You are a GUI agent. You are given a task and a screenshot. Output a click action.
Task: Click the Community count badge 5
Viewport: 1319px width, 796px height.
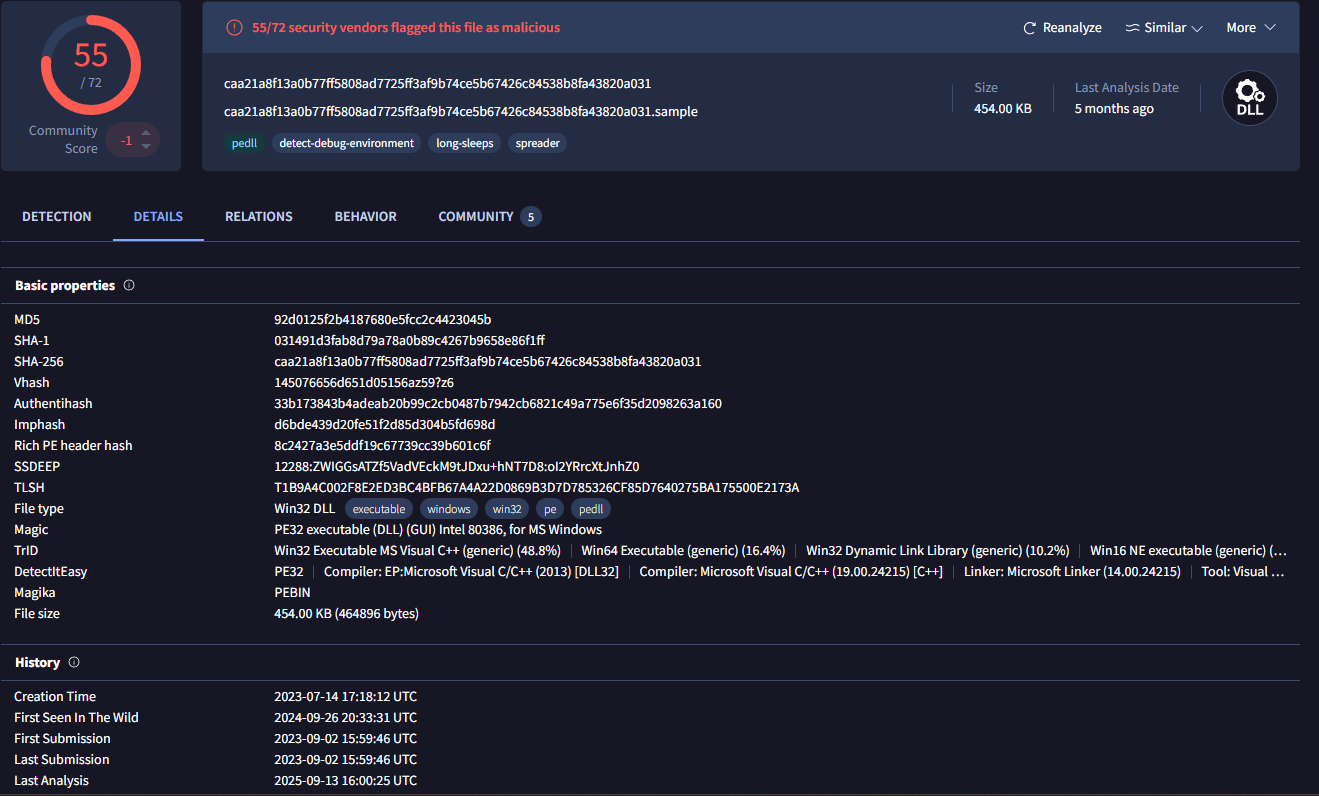pyautogui.click(x=531, y=217)
